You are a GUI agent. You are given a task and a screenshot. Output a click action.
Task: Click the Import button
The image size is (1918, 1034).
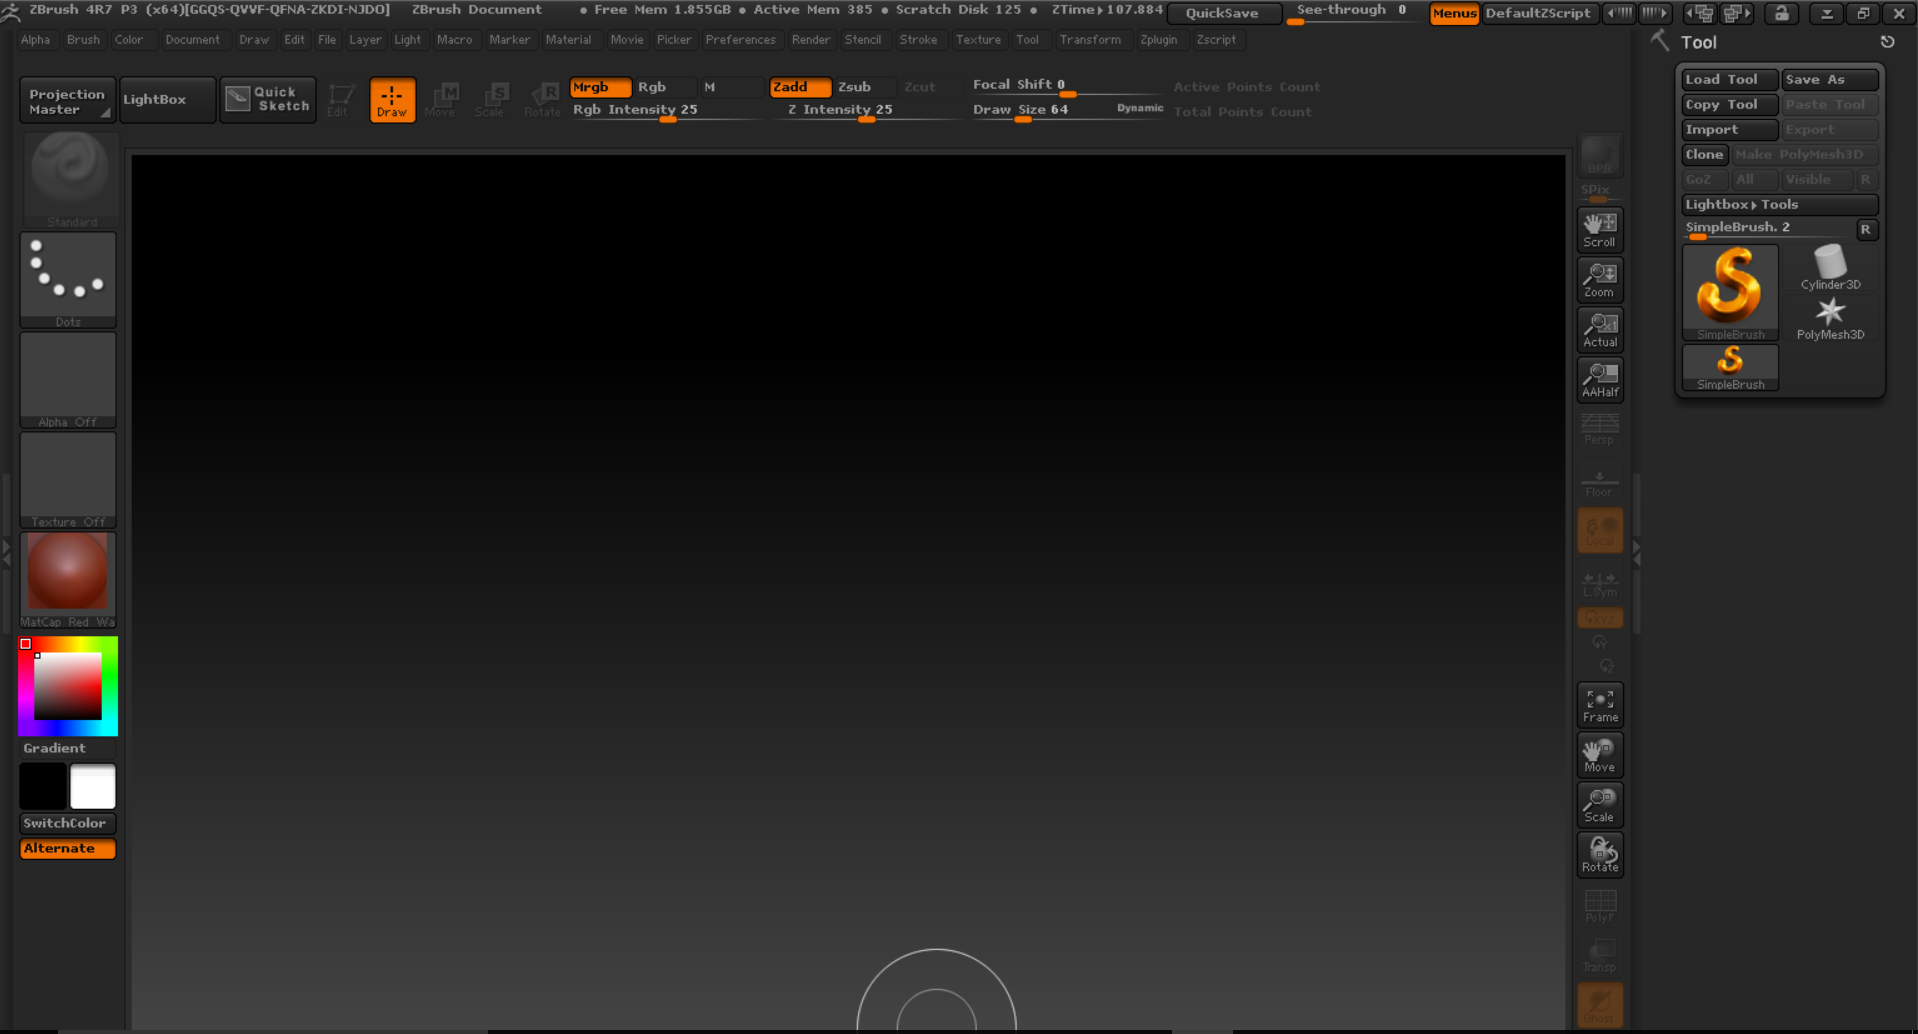point(1729,129)
